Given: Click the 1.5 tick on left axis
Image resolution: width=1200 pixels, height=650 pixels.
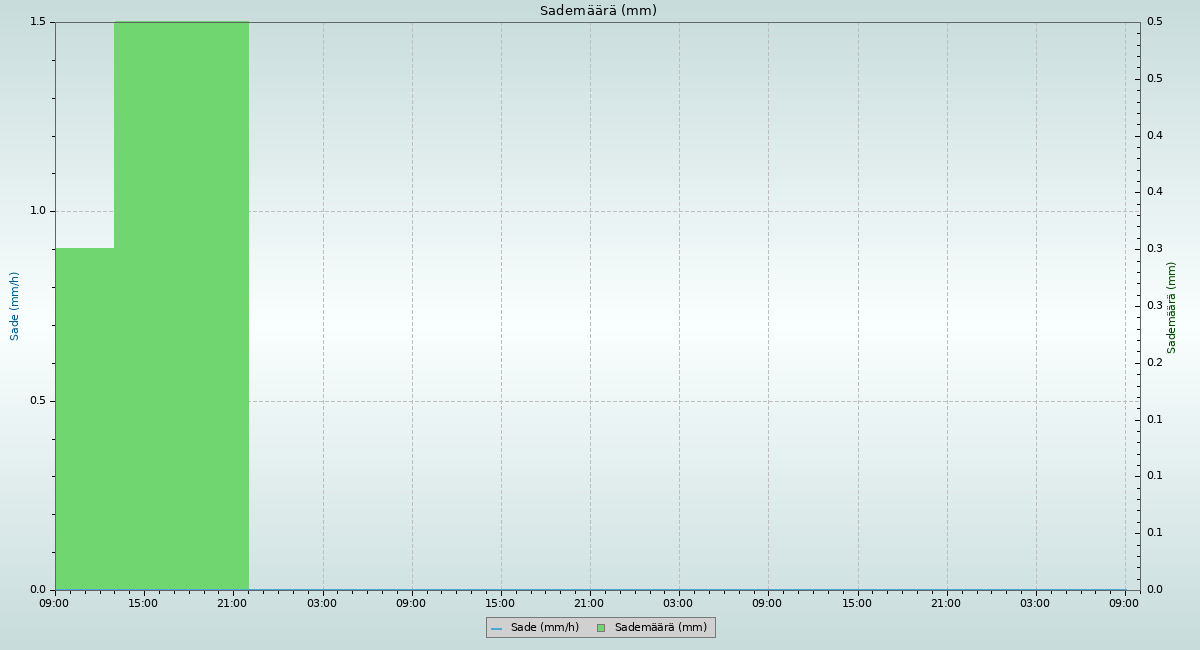Looking at the screenshot, I should coord(38,22).
